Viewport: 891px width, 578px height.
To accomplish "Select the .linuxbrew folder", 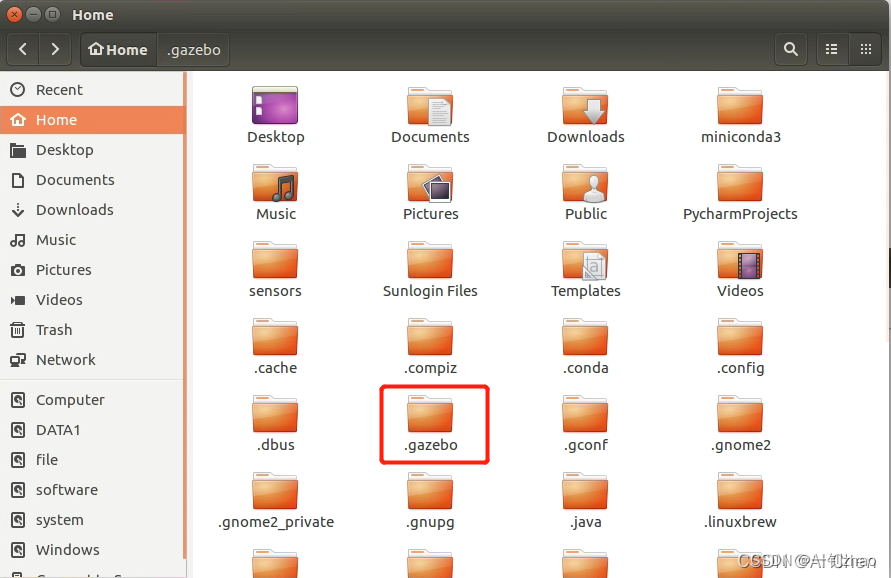I will coord(740,501).
